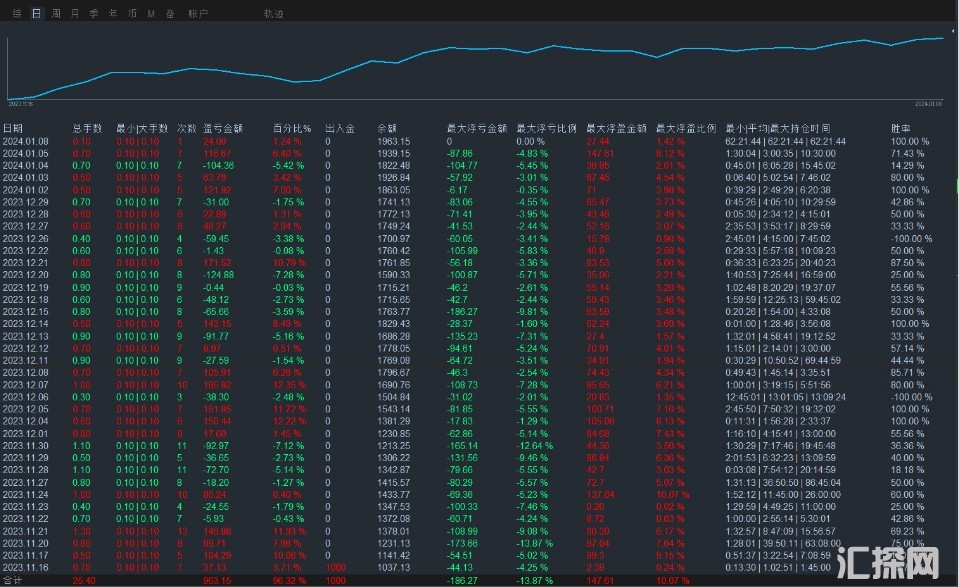Viewport: 959px width, 587px height.
Task: Click balance value 1700.97
Action: point(394,238)
